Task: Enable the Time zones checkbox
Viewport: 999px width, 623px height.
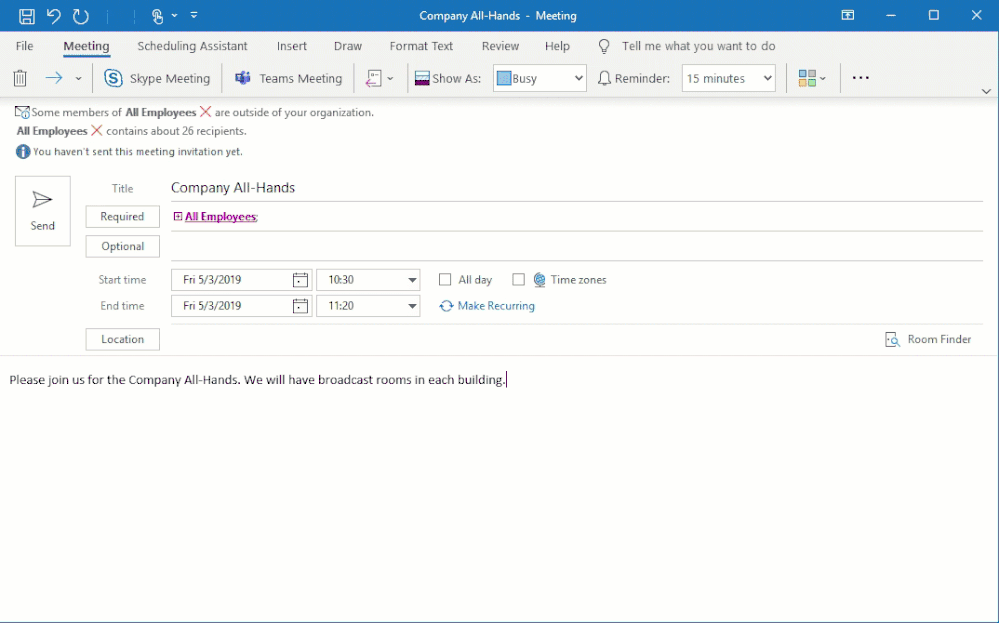Action: click(519, 280)
